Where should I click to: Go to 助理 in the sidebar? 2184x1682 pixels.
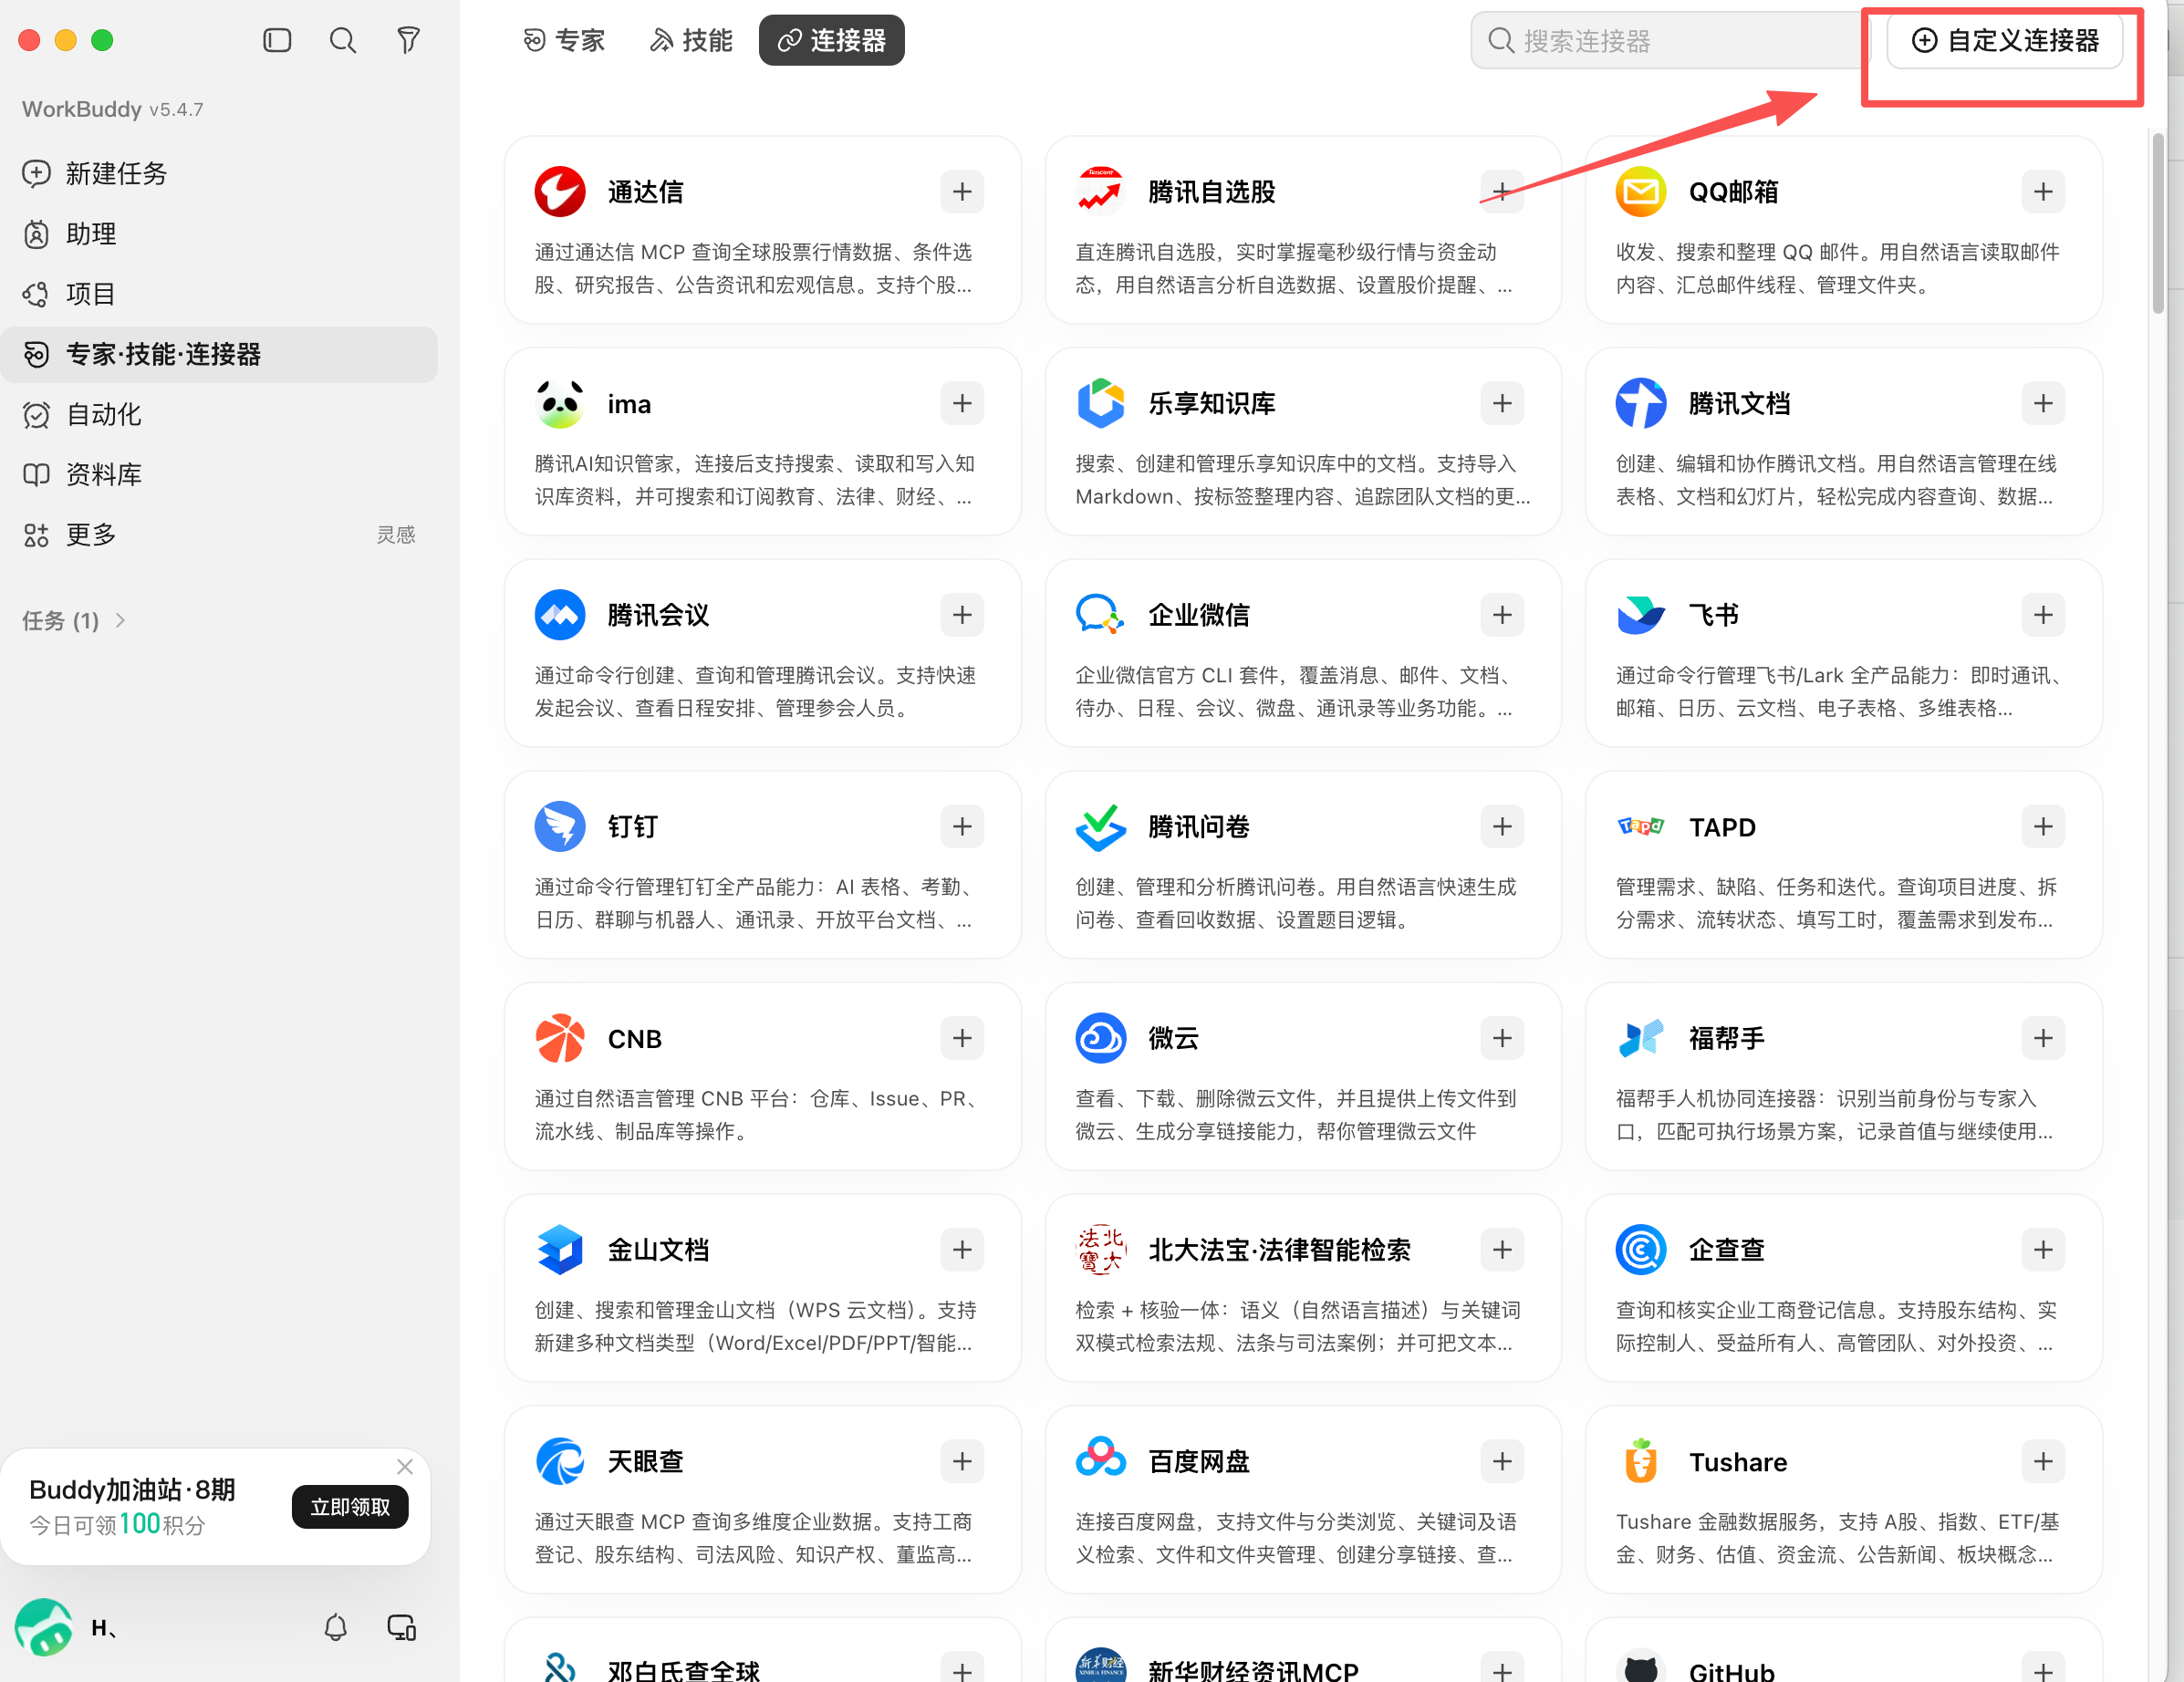(219, 234)
